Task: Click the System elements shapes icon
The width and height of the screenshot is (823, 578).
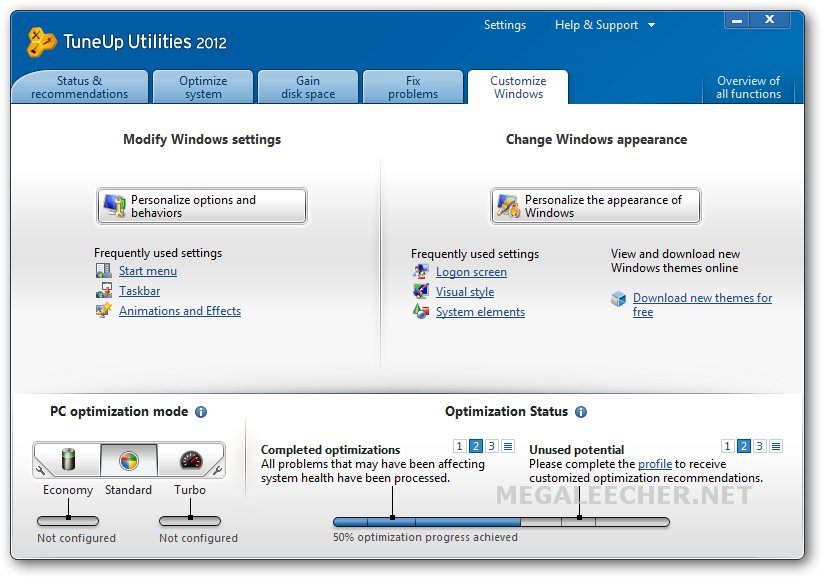Action: pyautogui.click(x=420, y=311)
